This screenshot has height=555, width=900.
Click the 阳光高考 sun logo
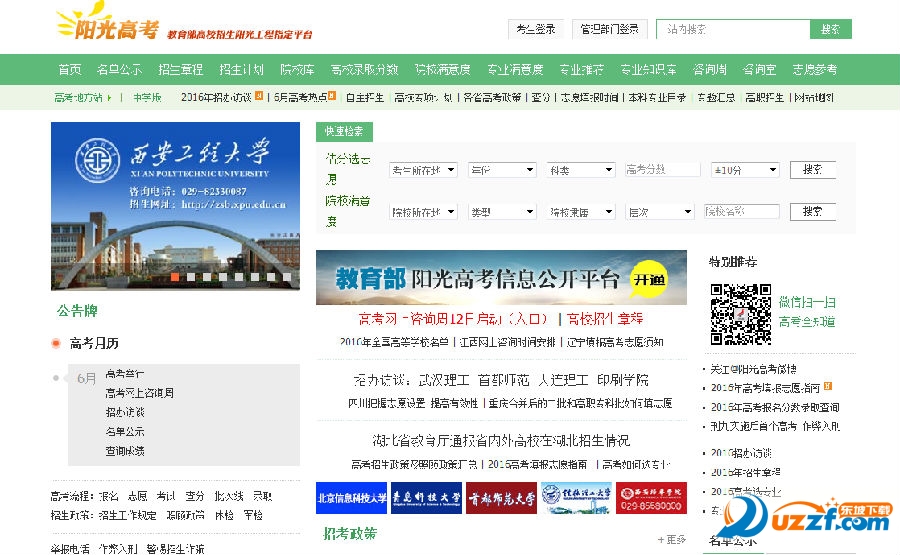coord(107,22)
